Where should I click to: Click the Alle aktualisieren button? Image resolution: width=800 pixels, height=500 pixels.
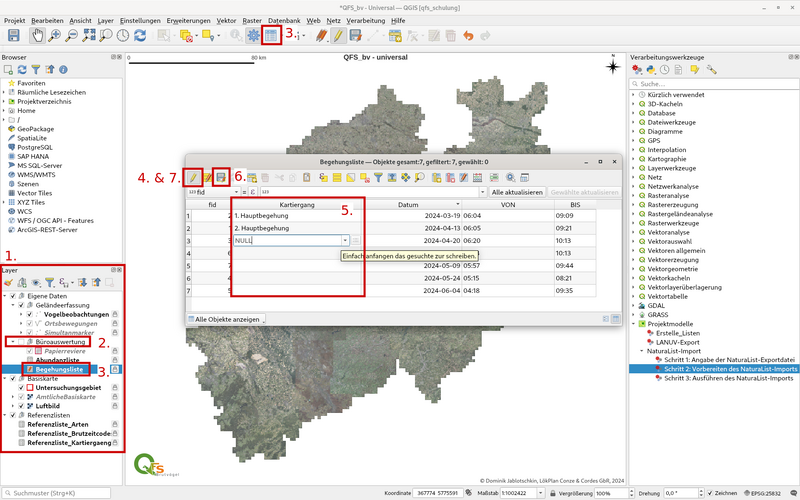517,192
